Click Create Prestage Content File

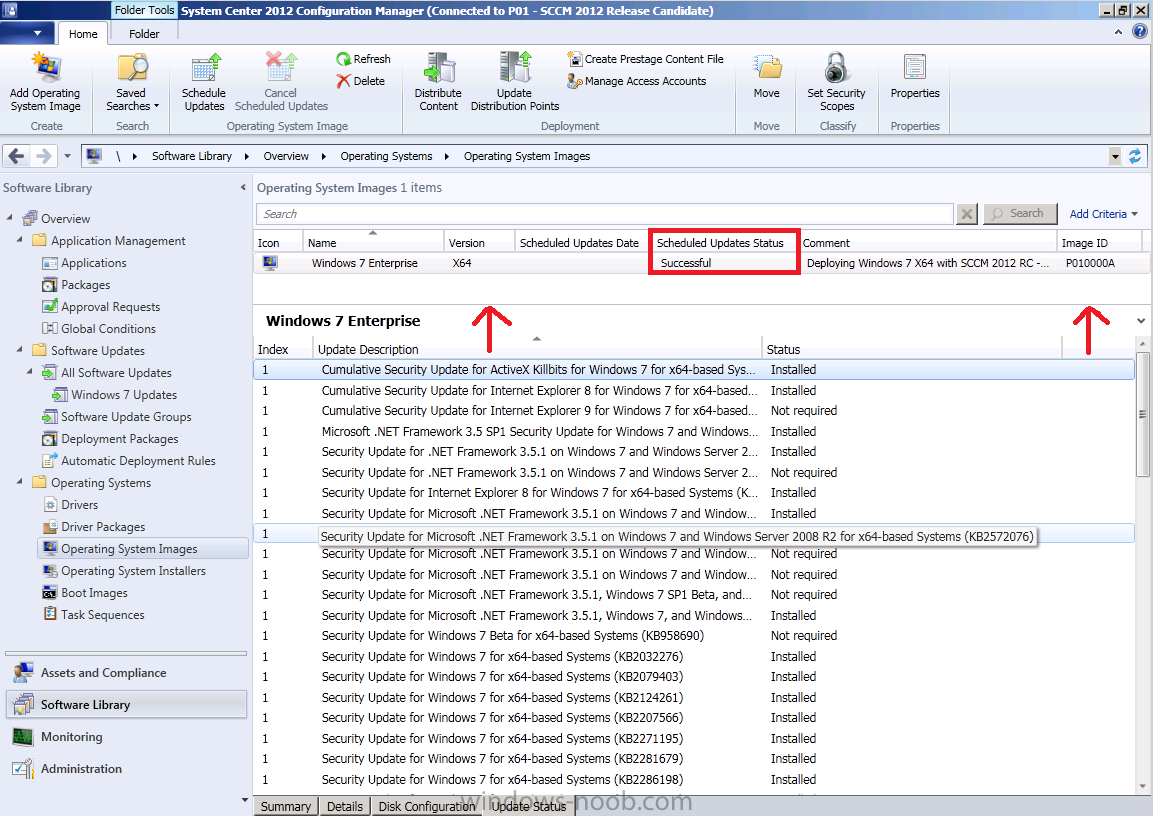[x=646, y=59]
